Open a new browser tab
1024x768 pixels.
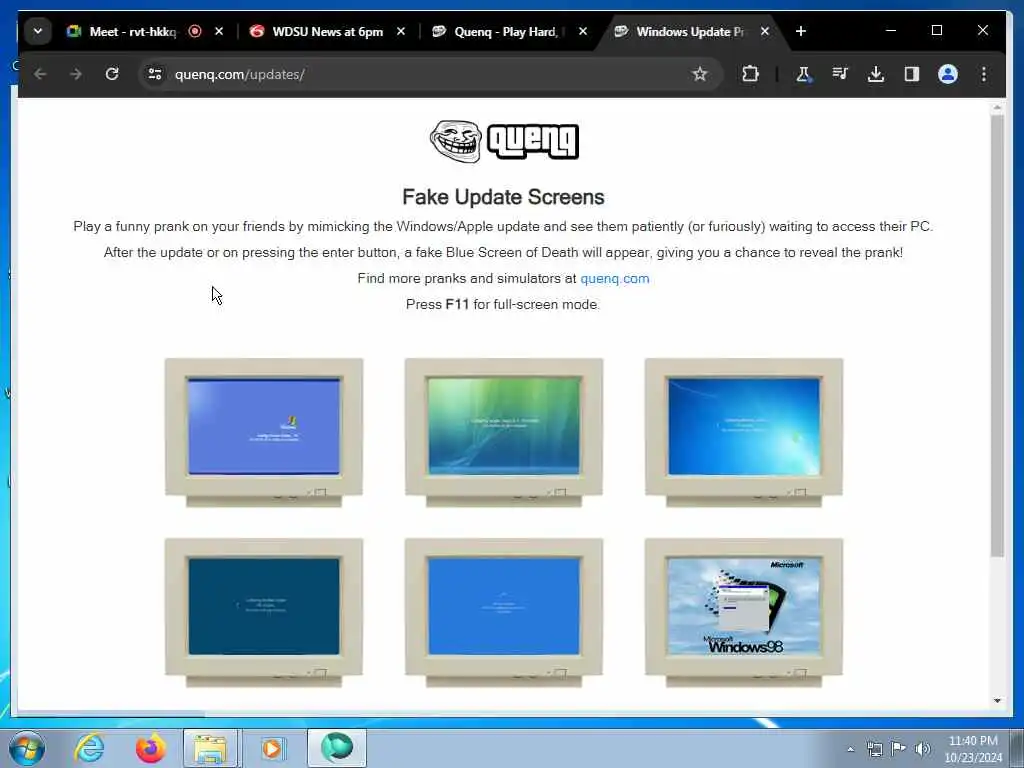pos(801,31)
